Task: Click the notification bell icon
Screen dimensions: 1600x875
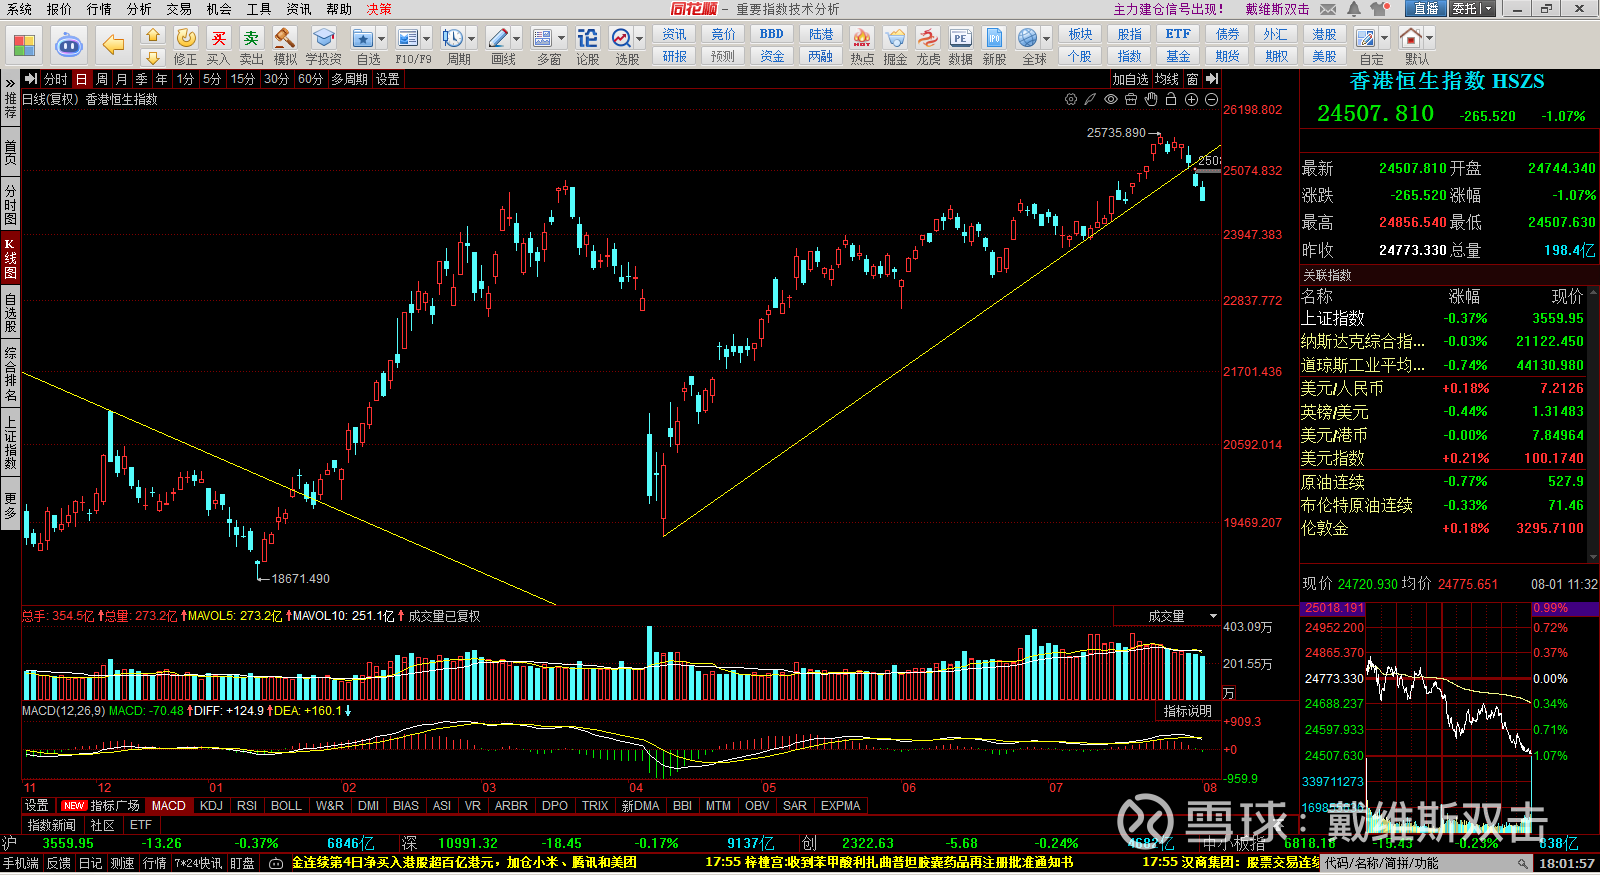Action: (x=1354, y=9)
